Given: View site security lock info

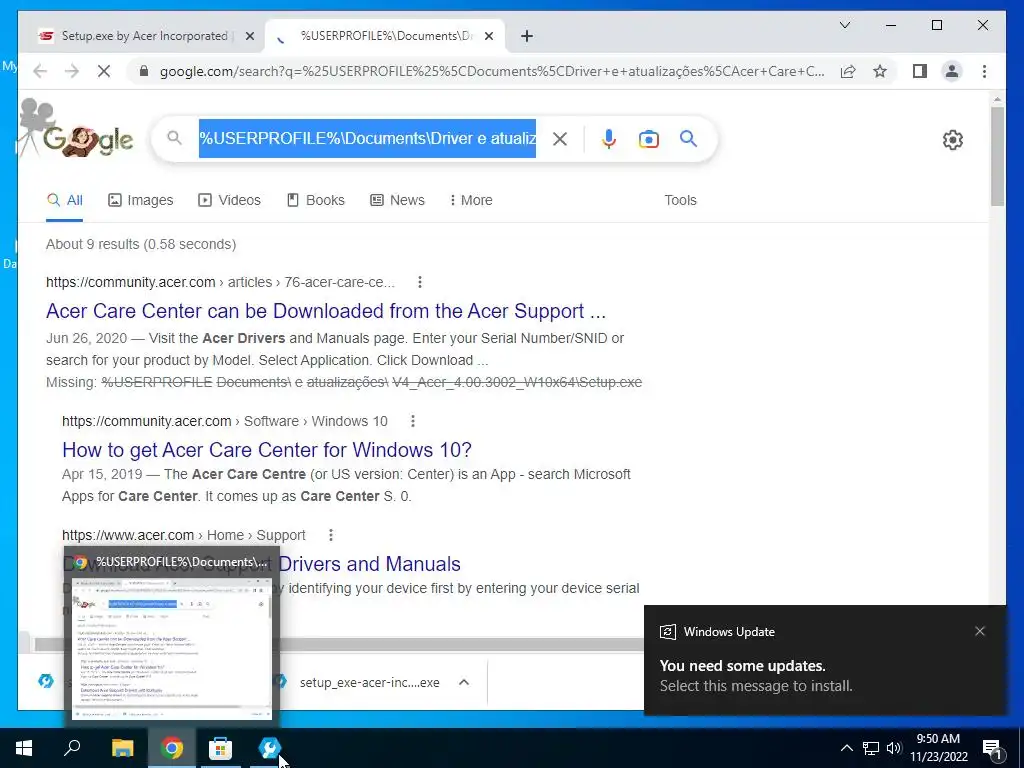Looking at the screenshot, I should pyautogui.click(x=144, y=71).
